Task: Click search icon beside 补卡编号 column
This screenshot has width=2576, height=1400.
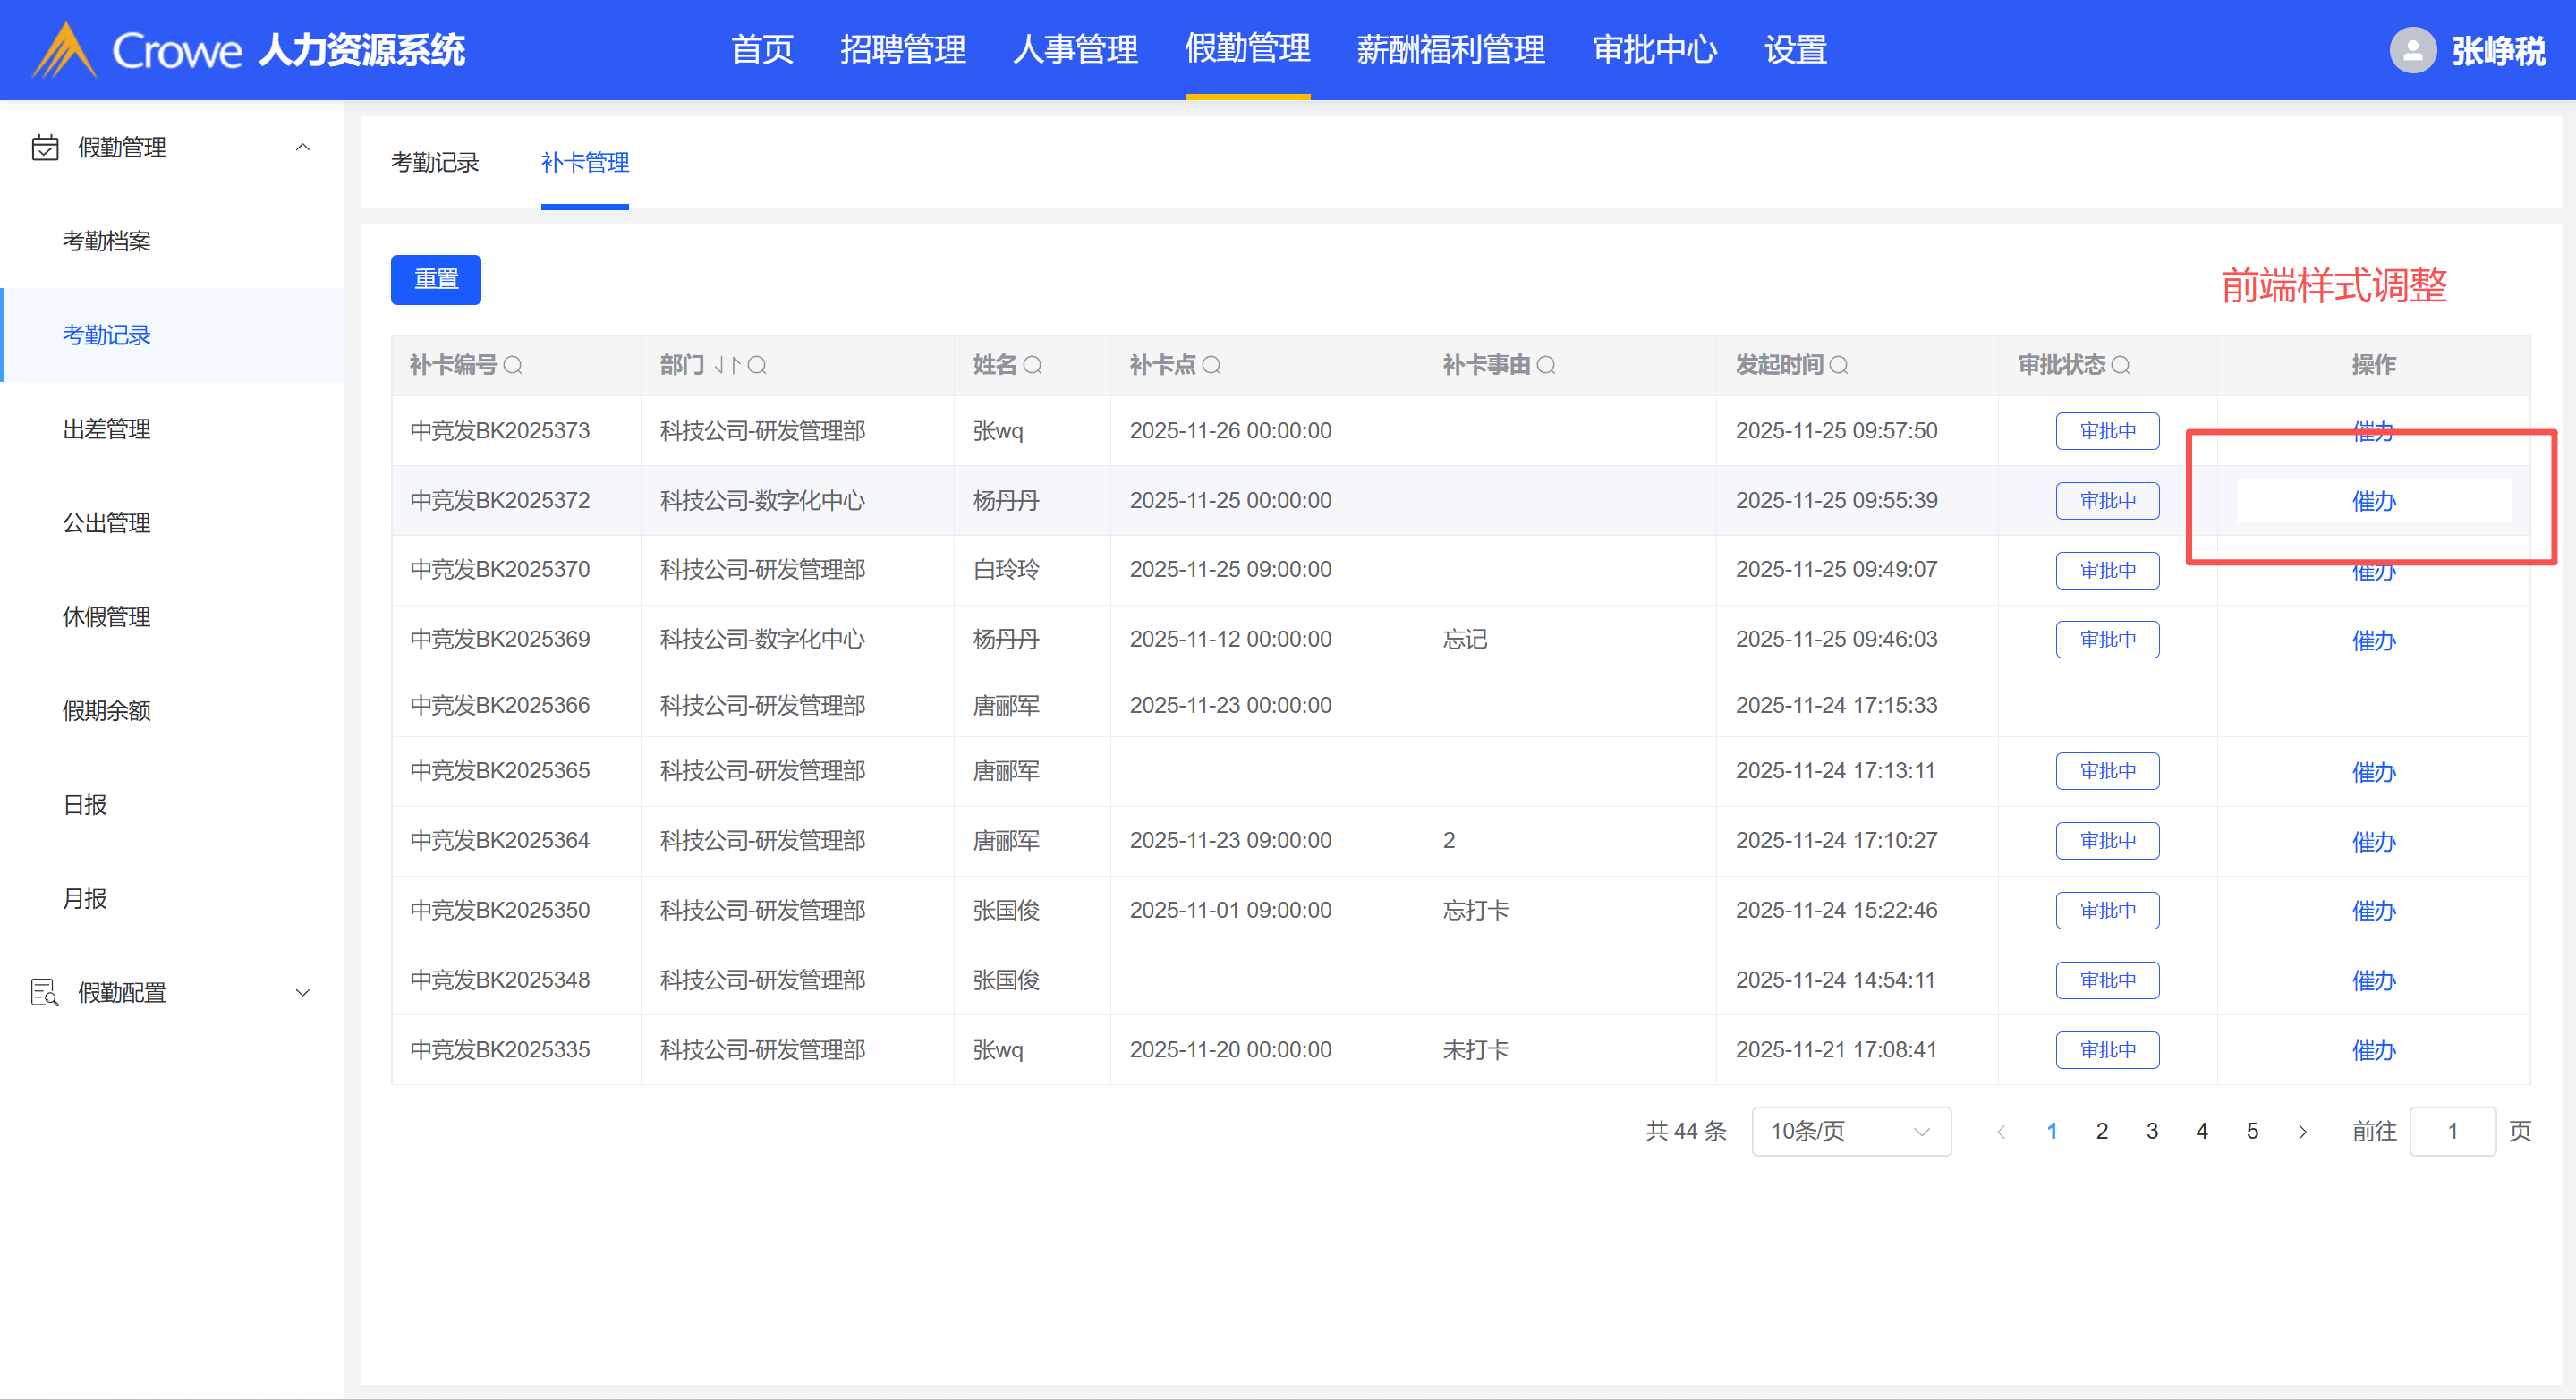Action: [513, 365]
